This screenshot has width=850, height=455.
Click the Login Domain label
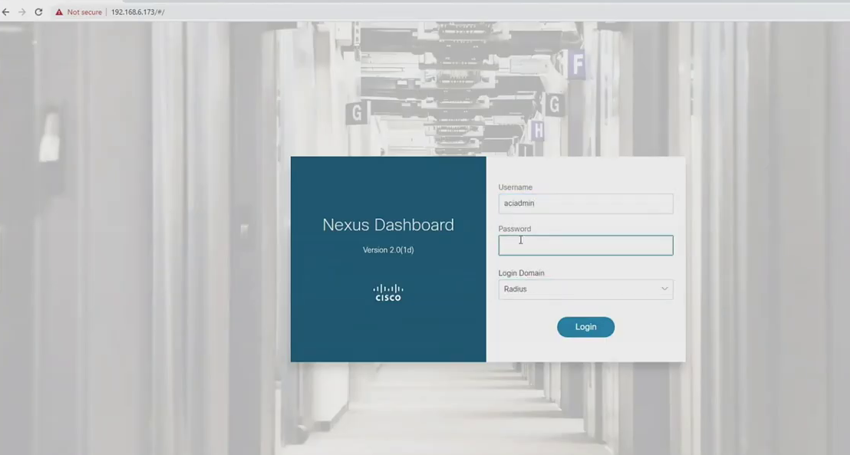[521, 273]
